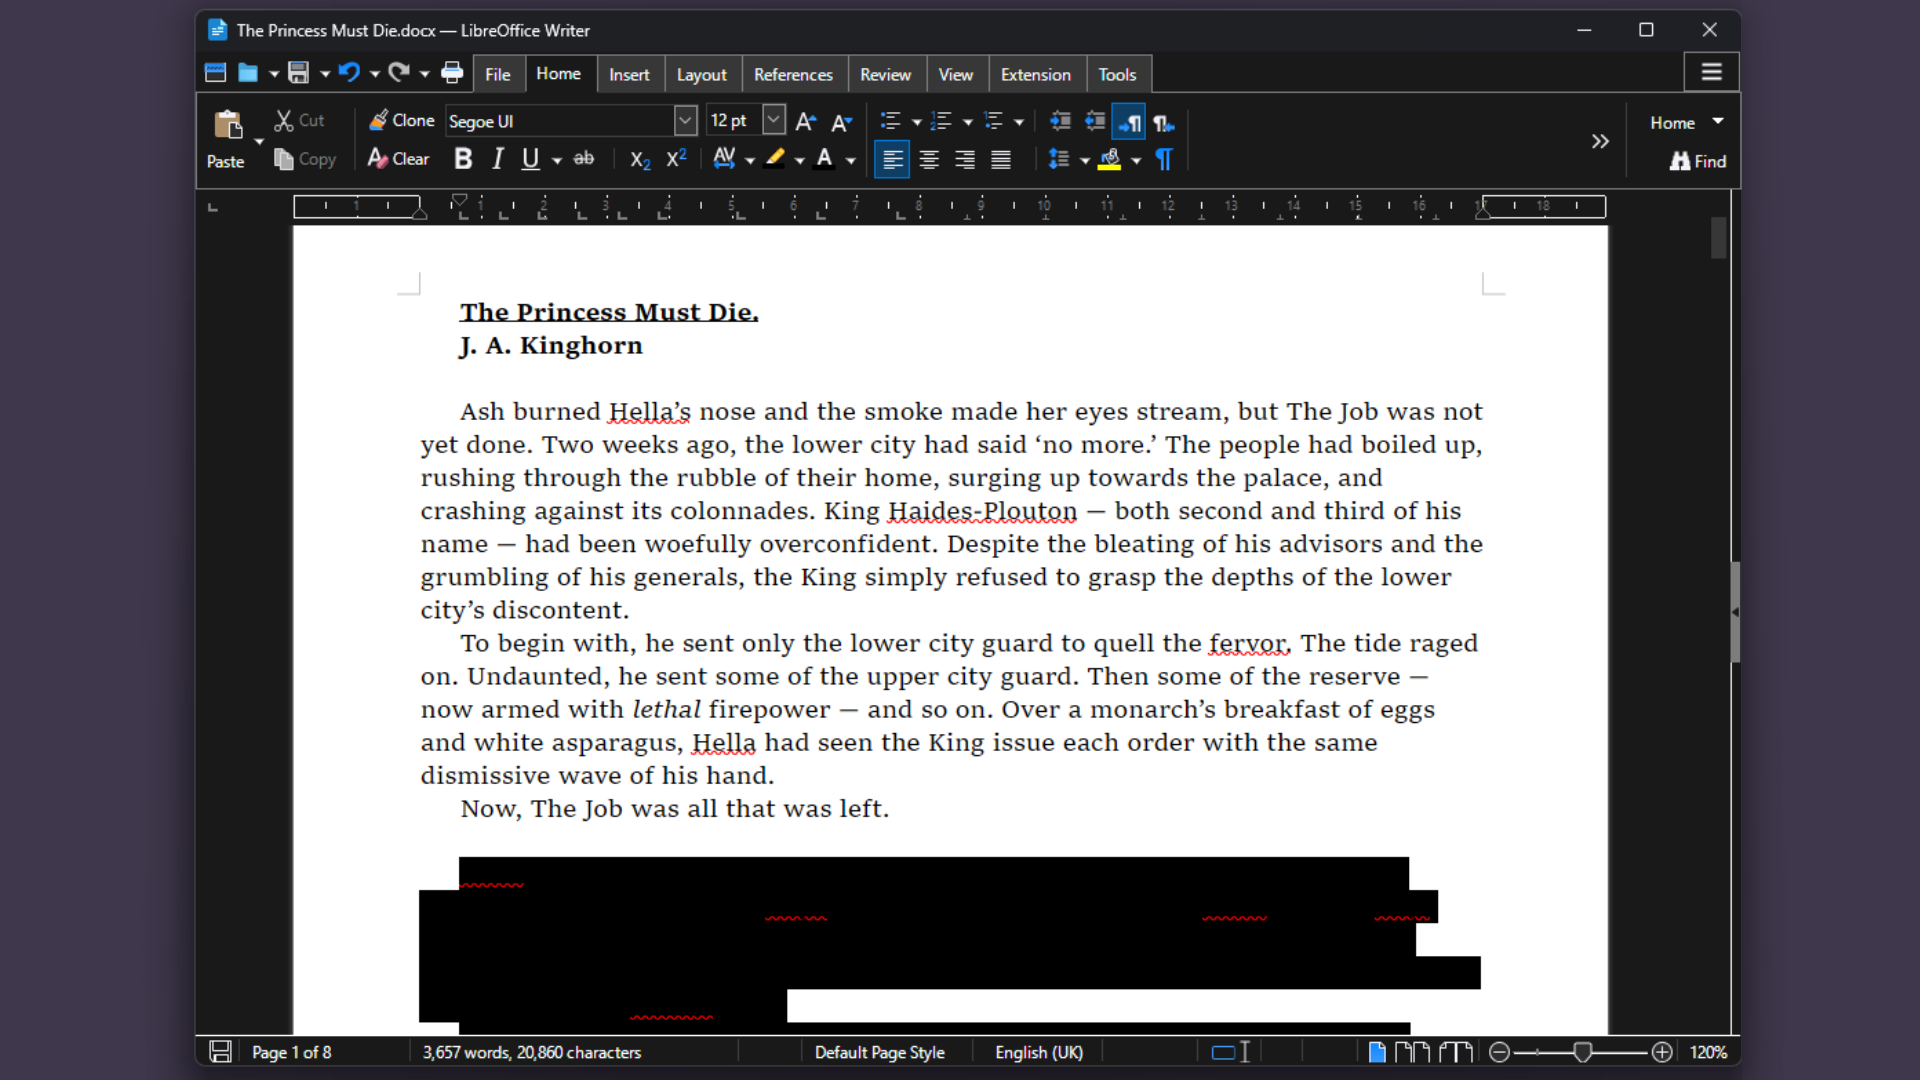Image resolution: width=1920 pixels, height=1080 pixels.
Task: Enable centered paragraph alignment
Action: coord(928,159)
